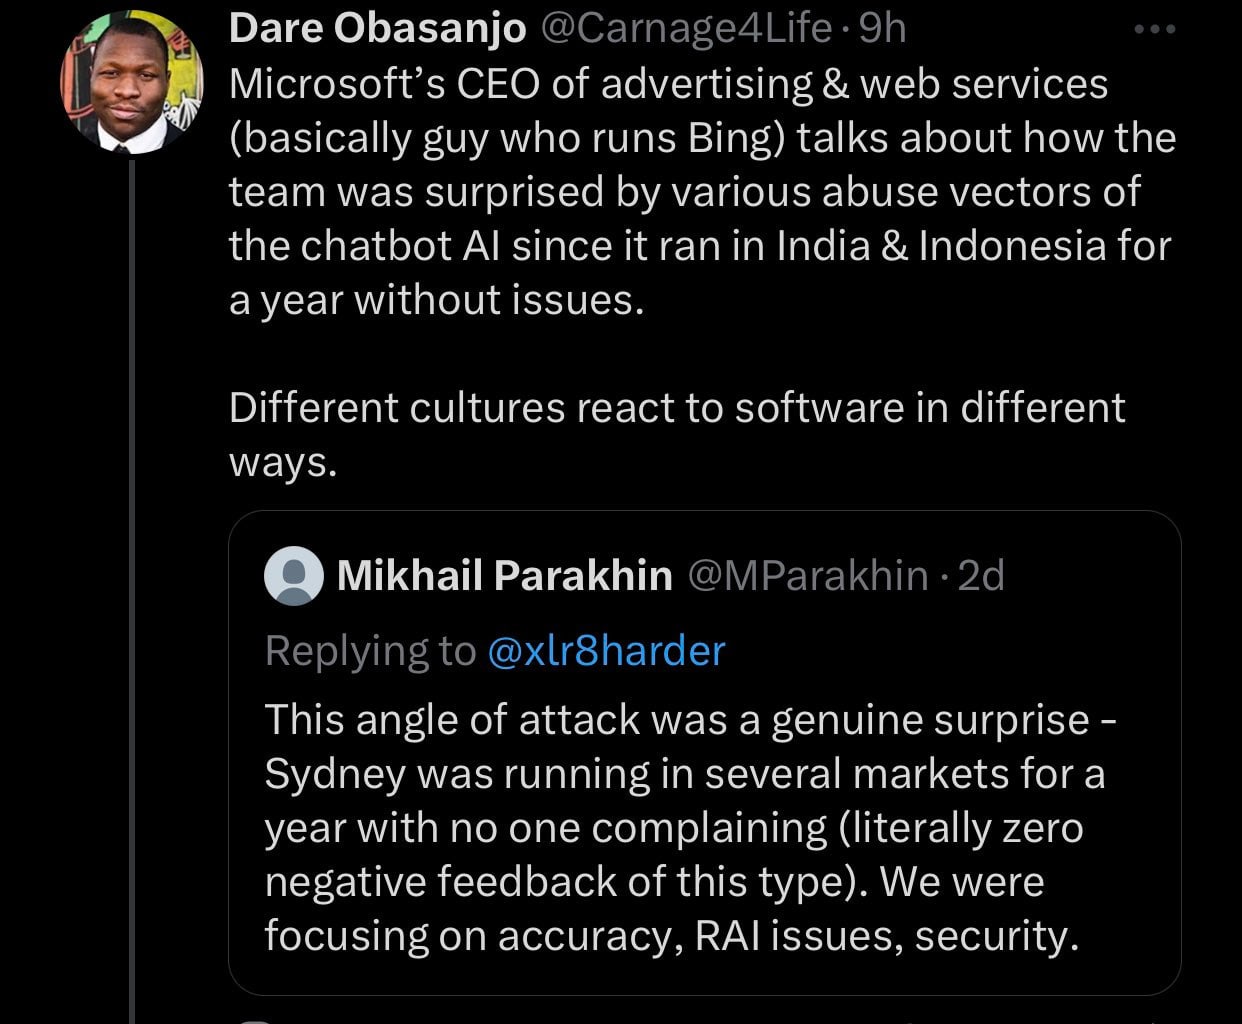
Task: Click the Mikhail Parakhin display name
Action: pos(504,575)
